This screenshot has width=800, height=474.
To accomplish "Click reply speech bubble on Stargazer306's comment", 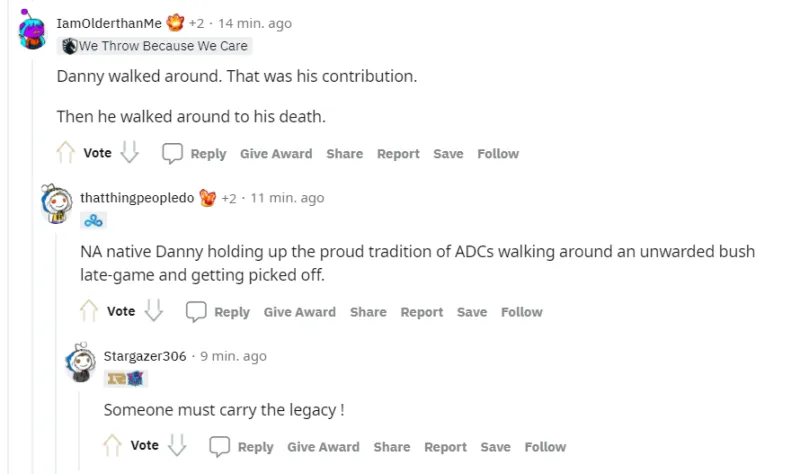I will [x=220, y=446].
